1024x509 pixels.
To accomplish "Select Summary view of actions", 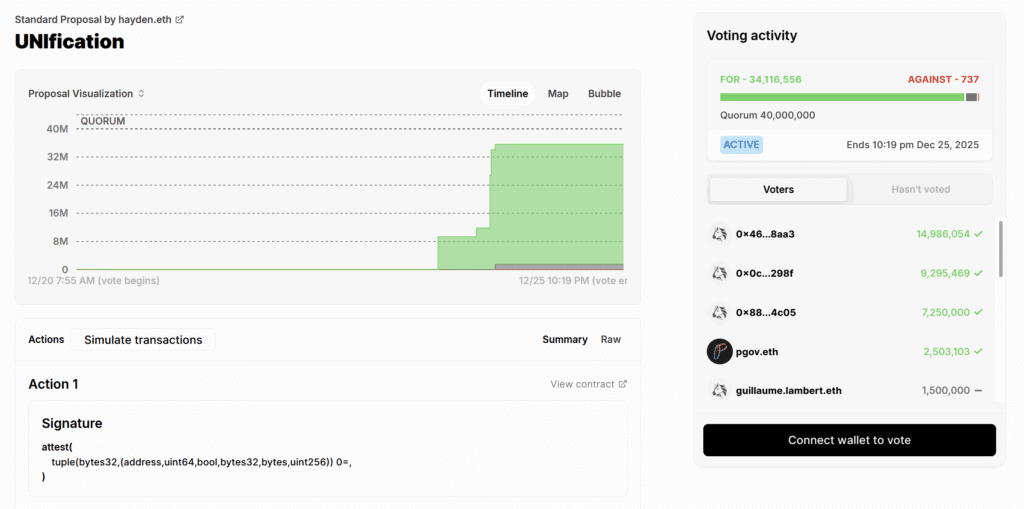I will coord(564,340).
